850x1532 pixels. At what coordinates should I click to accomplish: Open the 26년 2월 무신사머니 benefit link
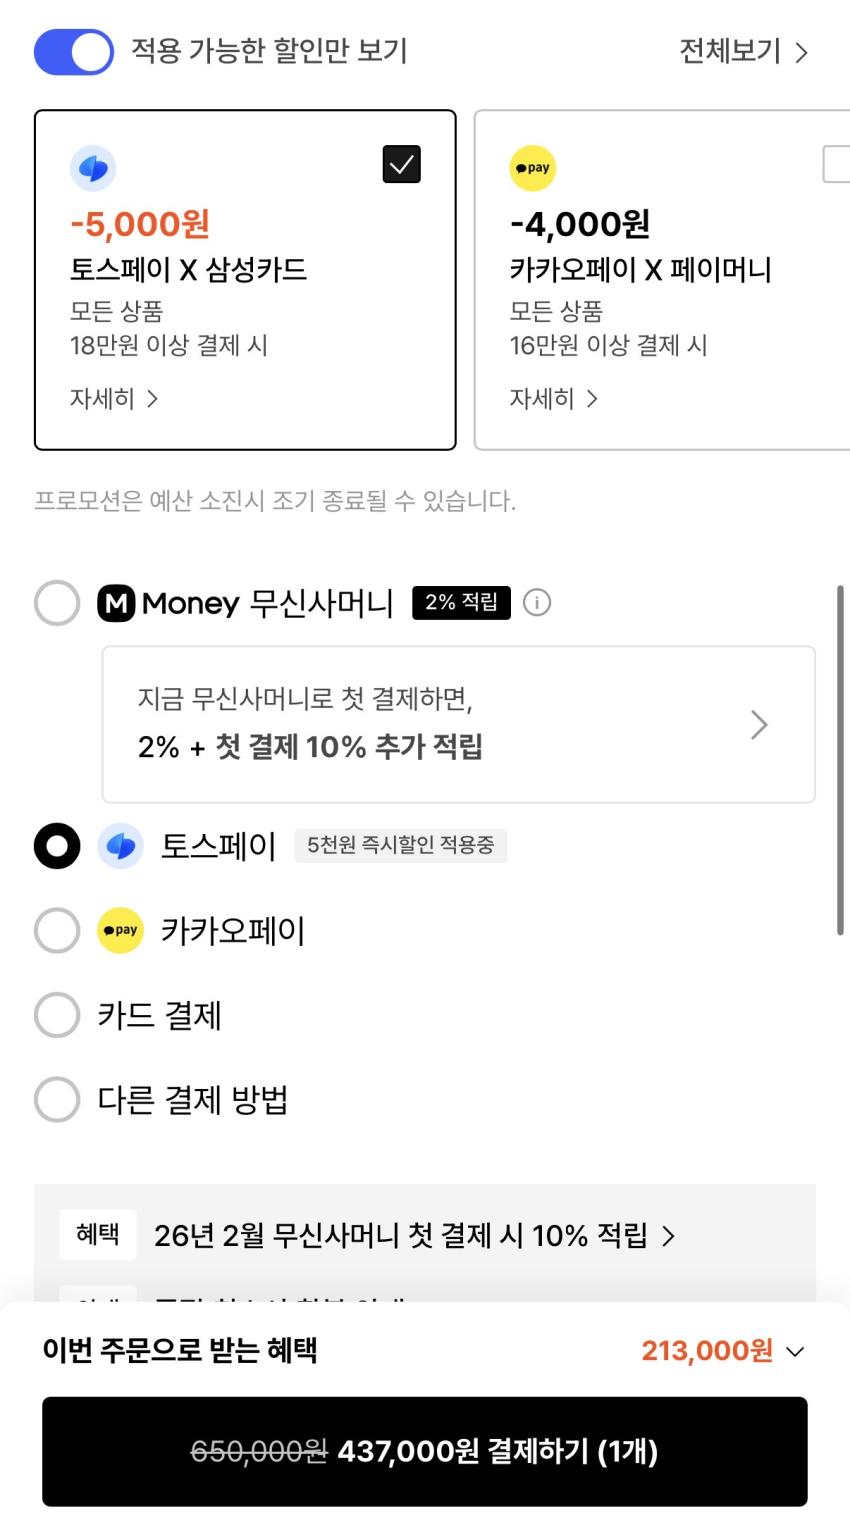(414, 1236)
